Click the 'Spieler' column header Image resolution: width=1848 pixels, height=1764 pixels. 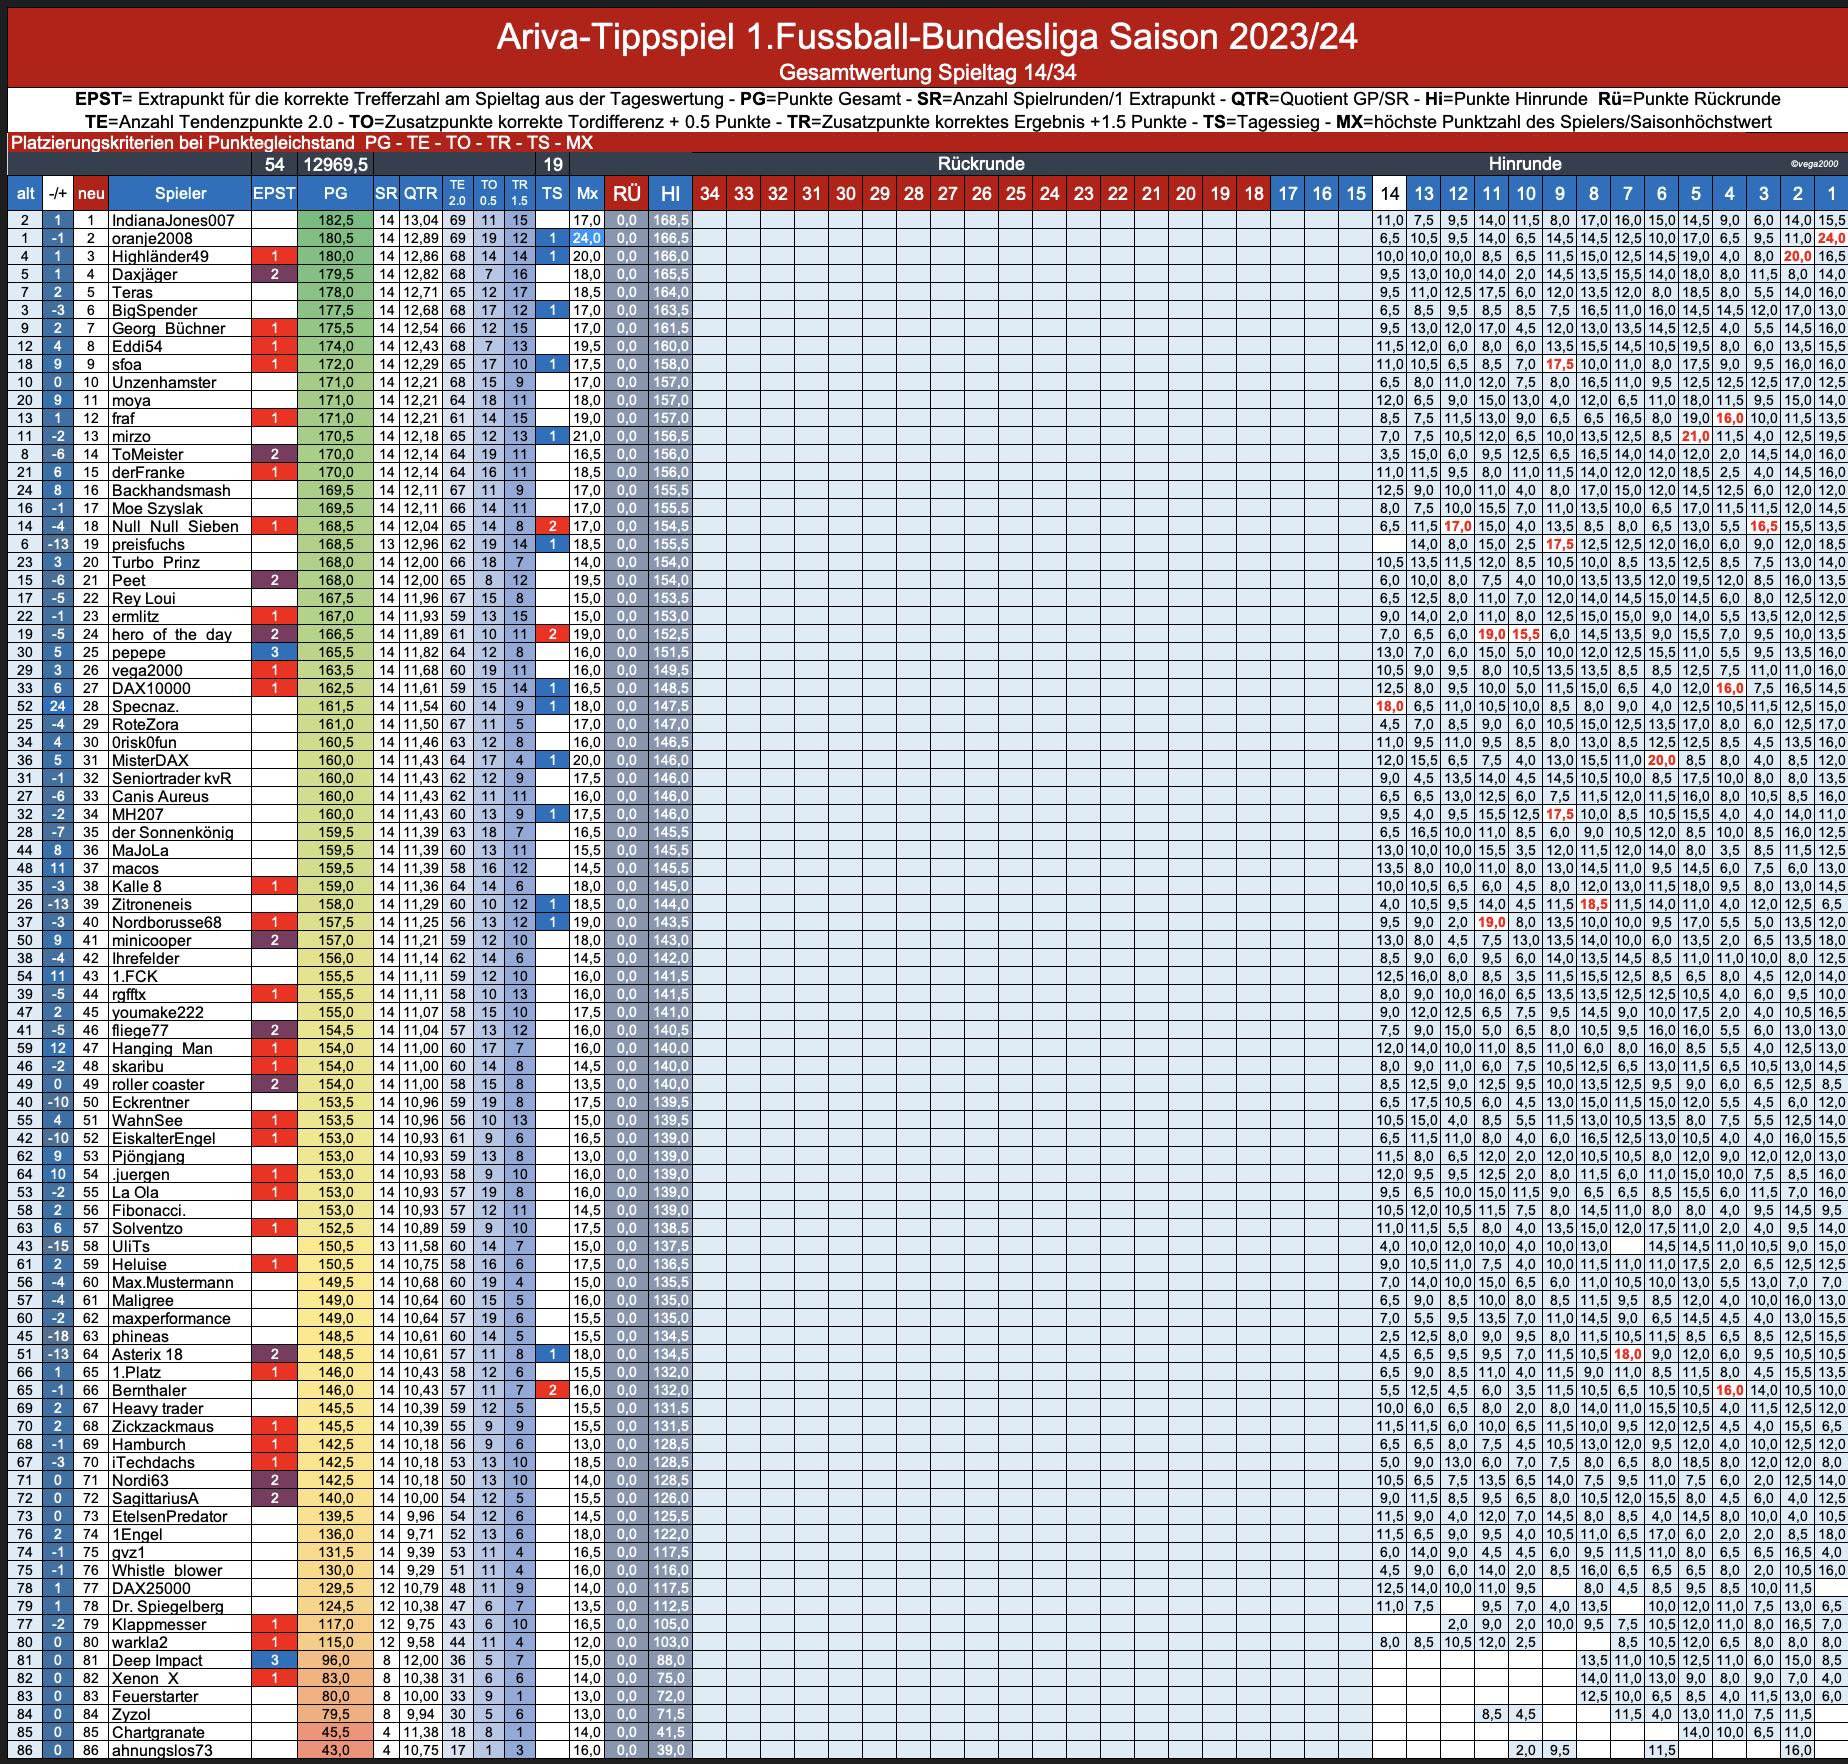tap(180, 194)
